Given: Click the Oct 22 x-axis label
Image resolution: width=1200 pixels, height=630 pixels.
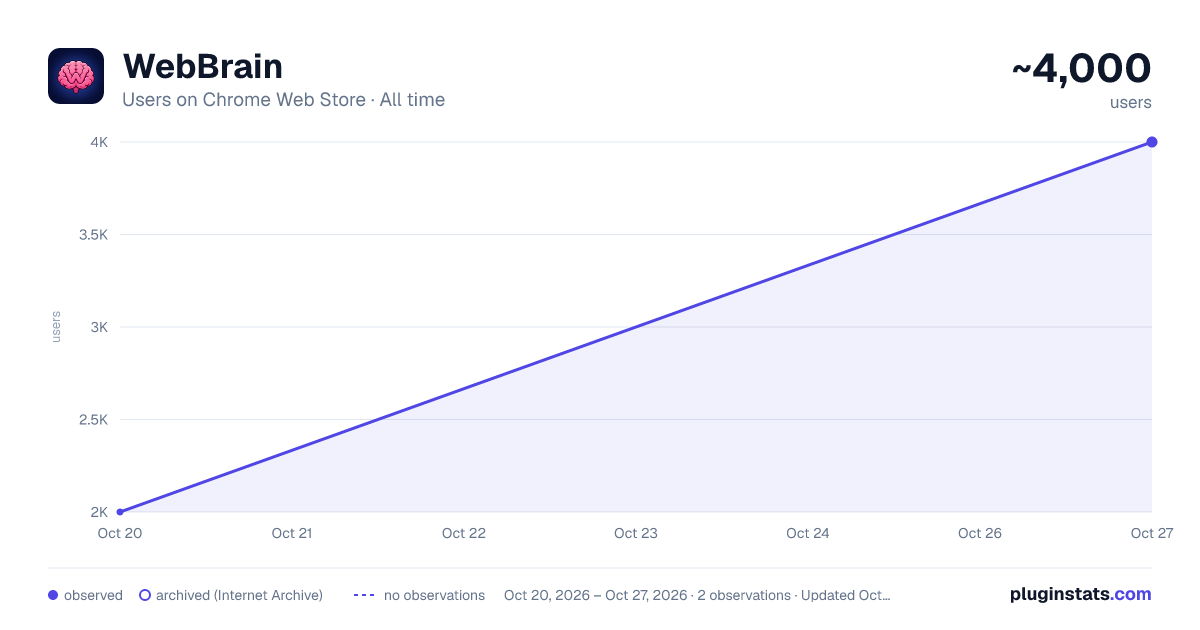Looking at the screenshot, I should click(x=464, y=533).
